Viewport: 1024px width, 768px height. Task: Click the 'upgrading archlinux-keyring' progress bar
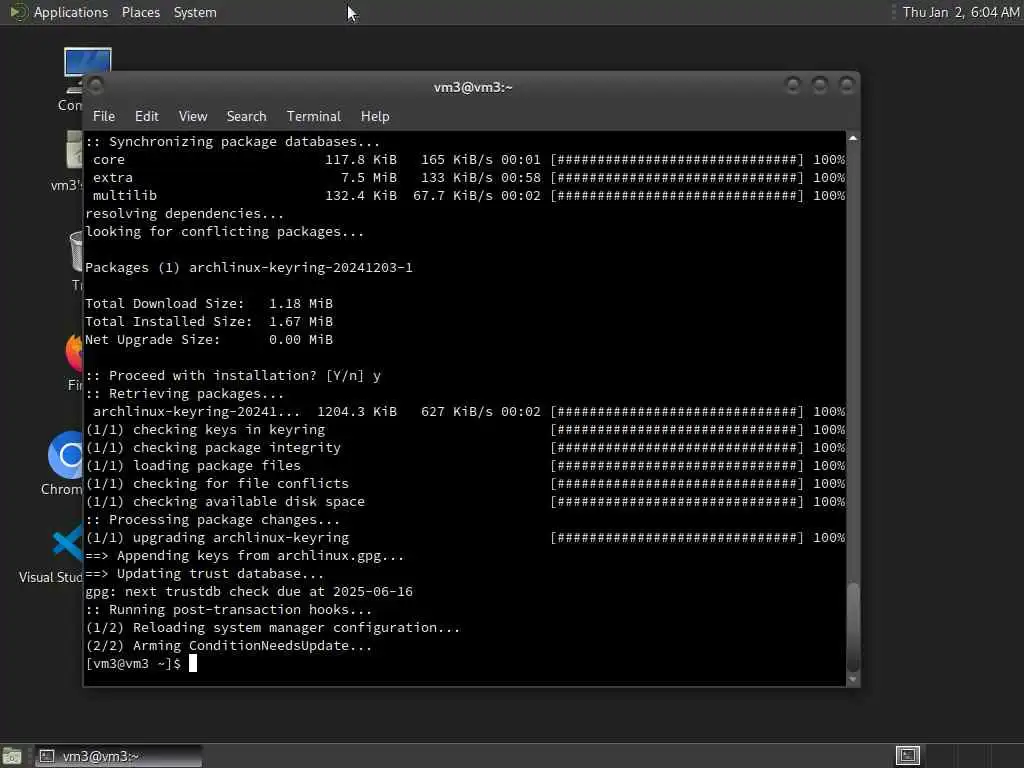[677, 537]
